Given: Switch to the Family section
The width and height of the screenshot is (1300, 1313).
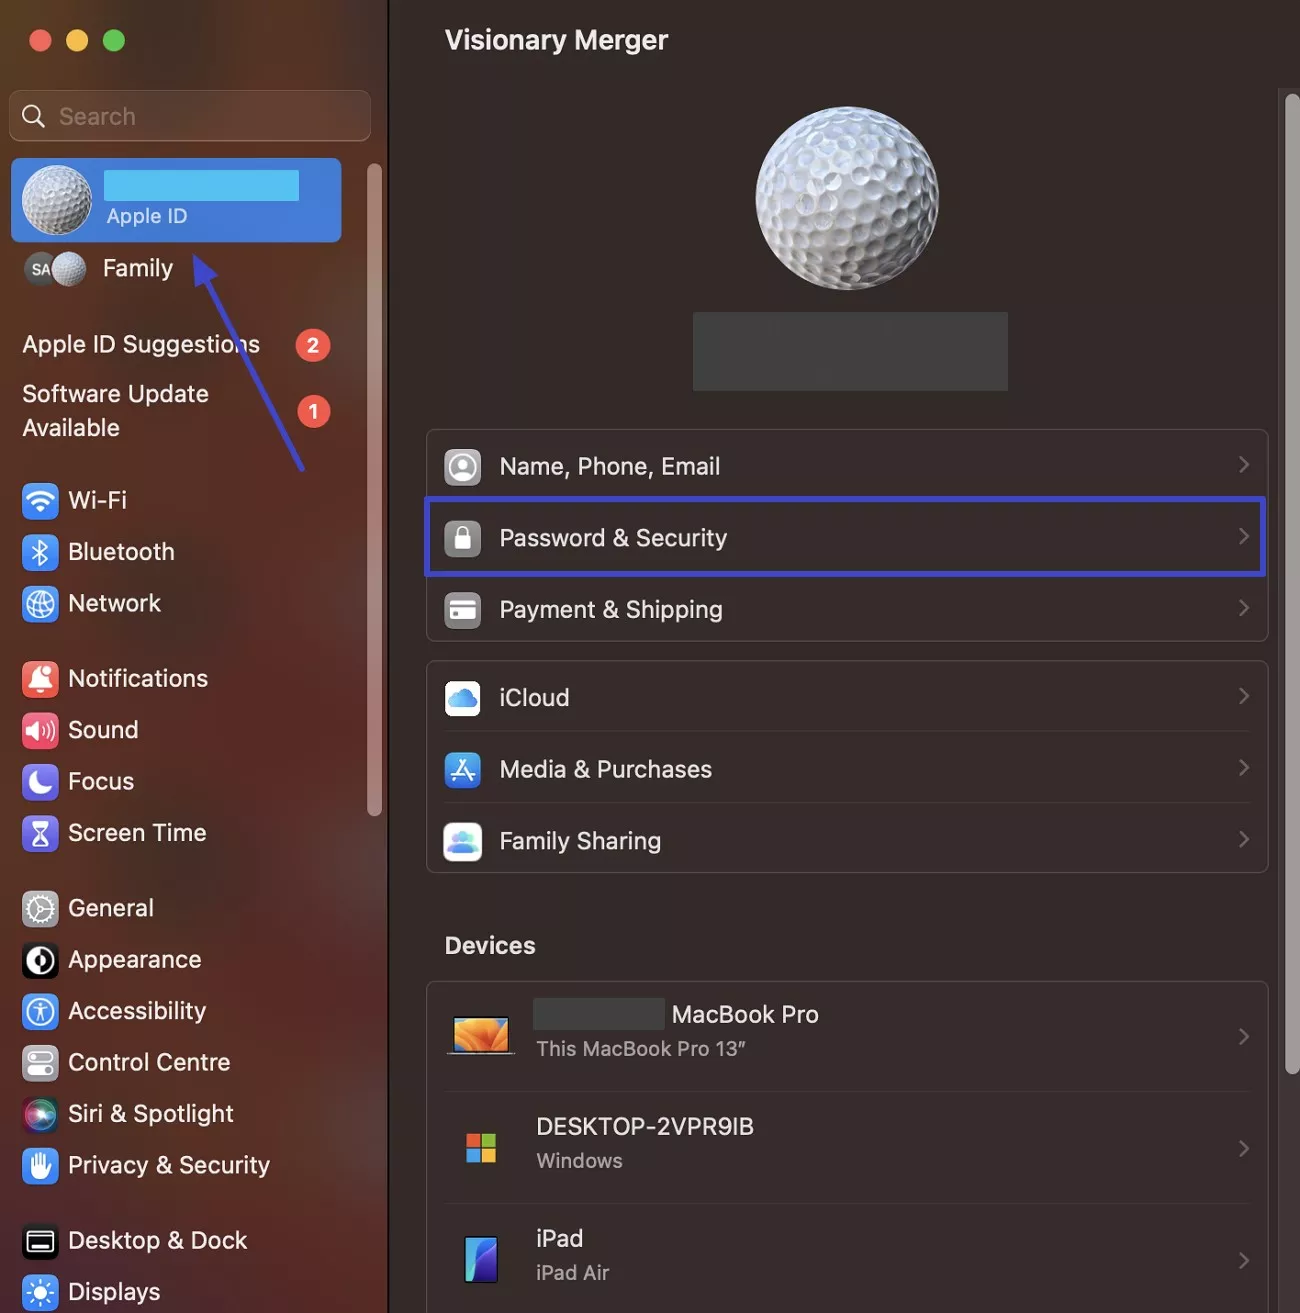Looking at the screenshot, I should [x=137, y=268].
